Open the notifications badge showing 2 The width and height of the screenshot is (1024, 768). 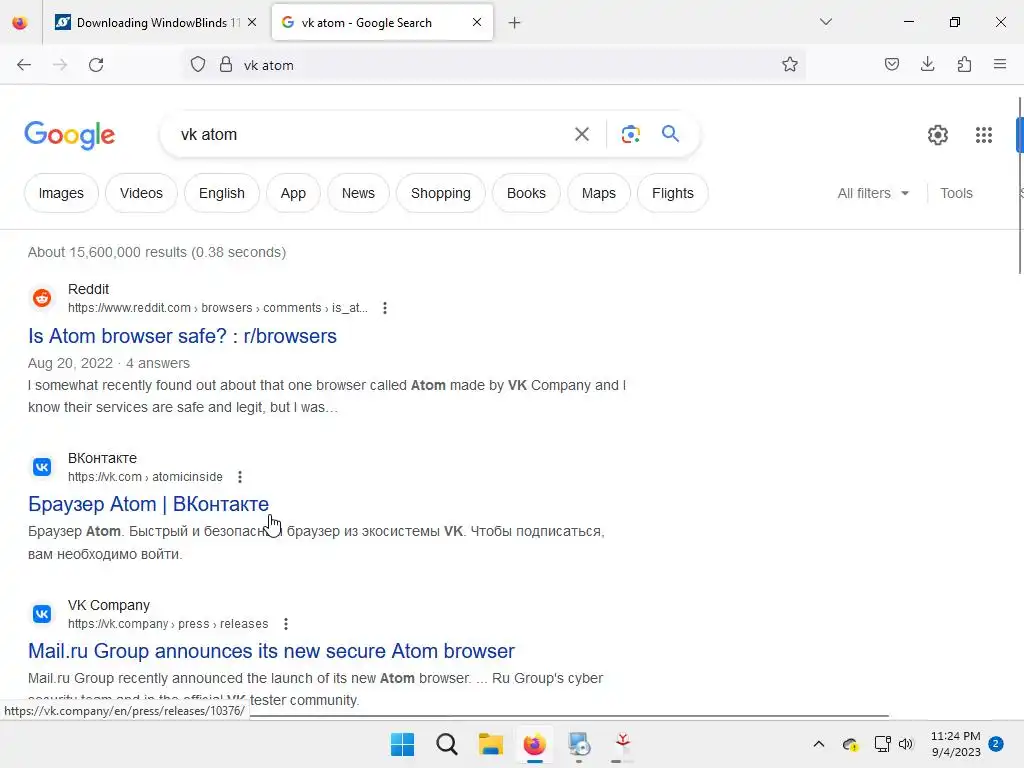click(x=996, y=744)
